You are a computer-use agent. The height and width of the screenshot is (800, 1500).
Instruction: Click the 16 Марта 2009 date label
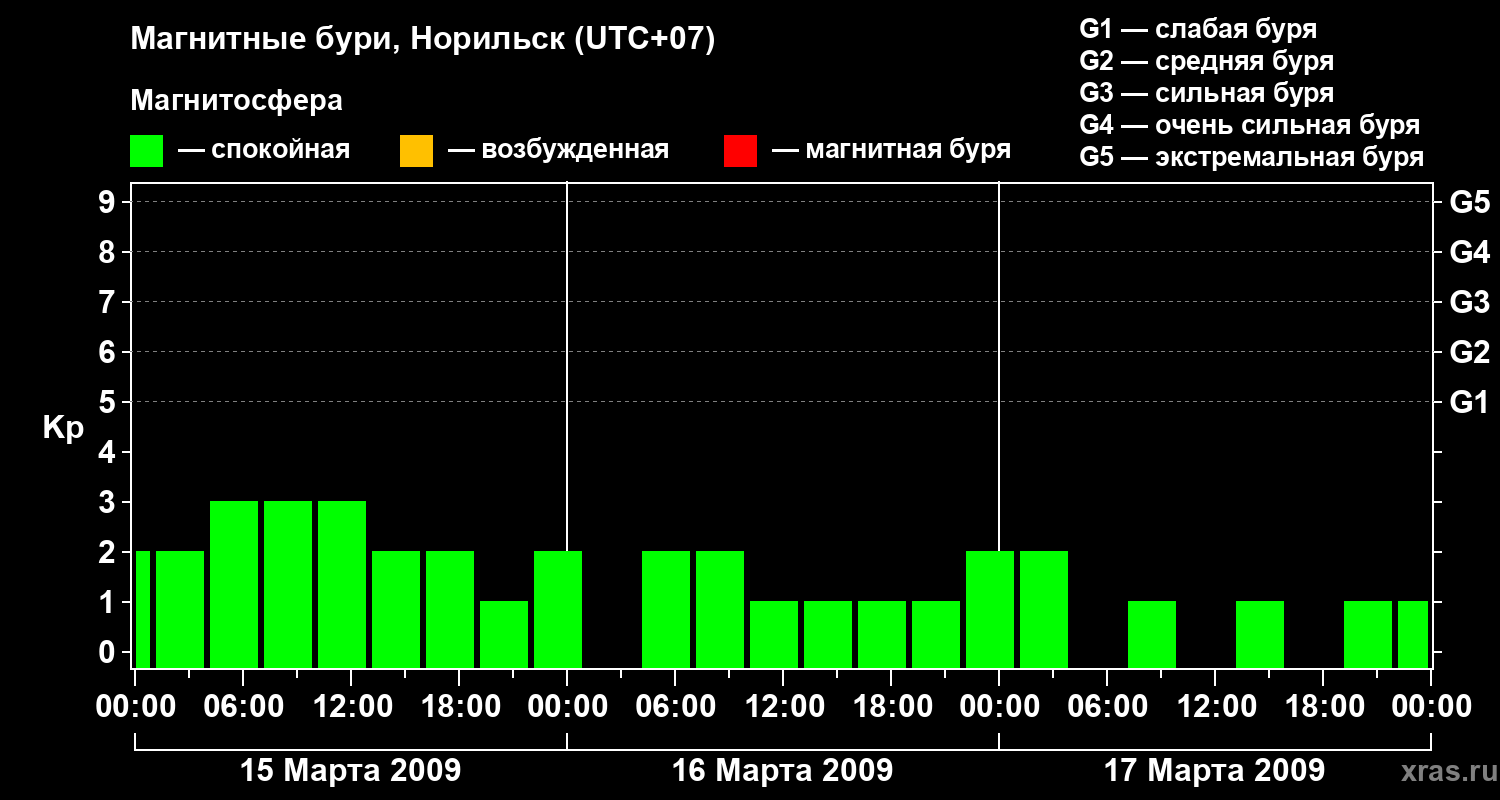click(783, 770)
